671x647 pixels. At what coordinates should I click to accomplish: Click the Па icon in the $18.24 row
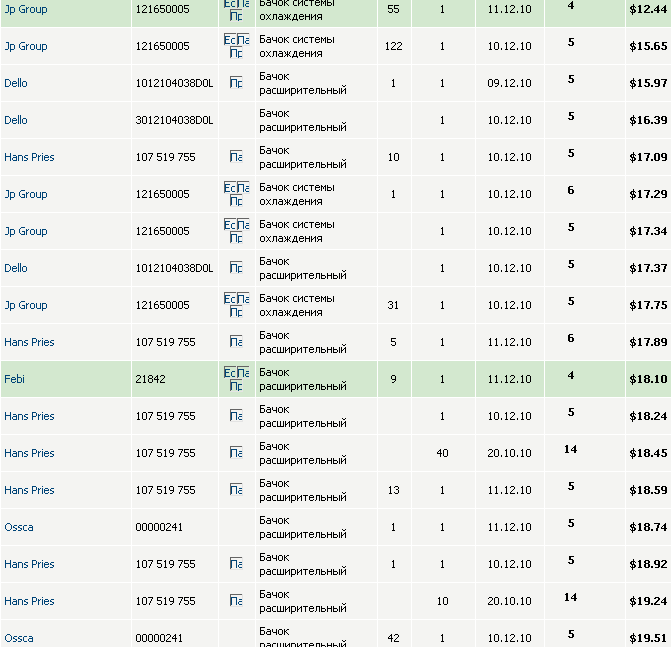pyautogui.click(x=236, y=416)
